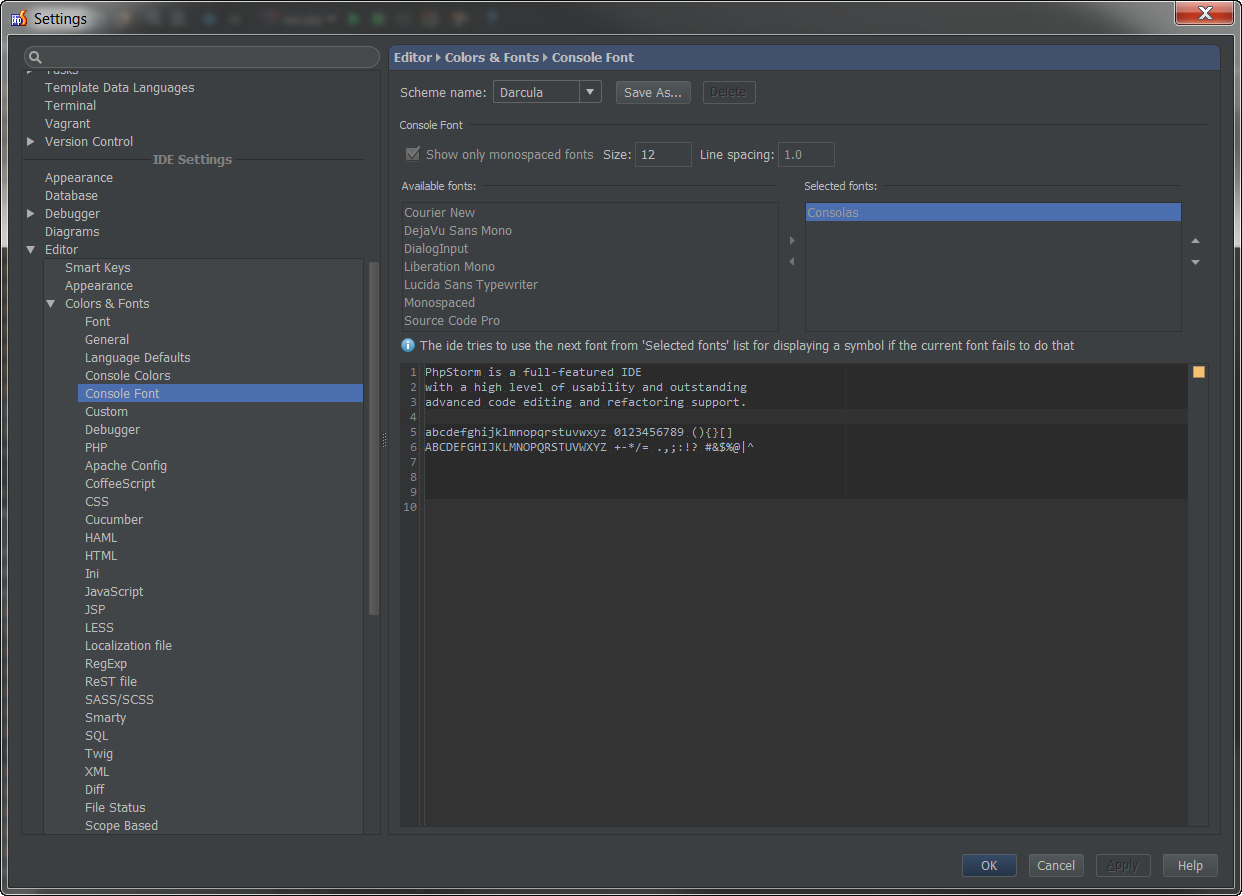1242x896 pixels.
Task: Collapse the Editor tree node
Action: coord(31,250)
